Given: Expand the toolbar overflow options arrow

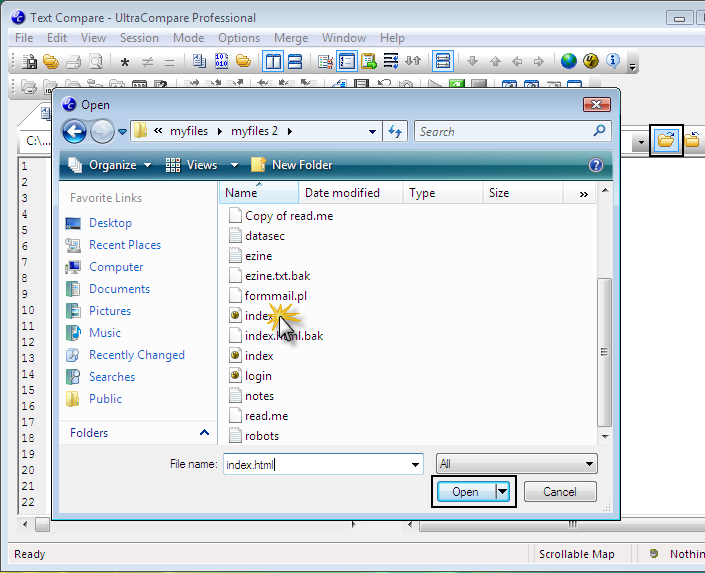Looking at the screenshot, I should (x=633, y=66).
